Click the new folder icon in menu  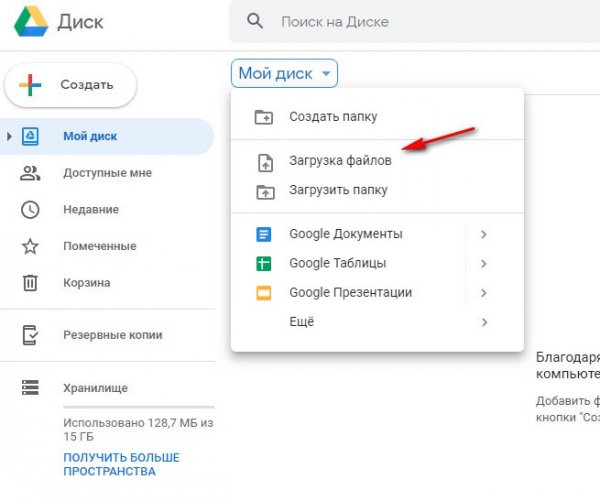(264, 117)
